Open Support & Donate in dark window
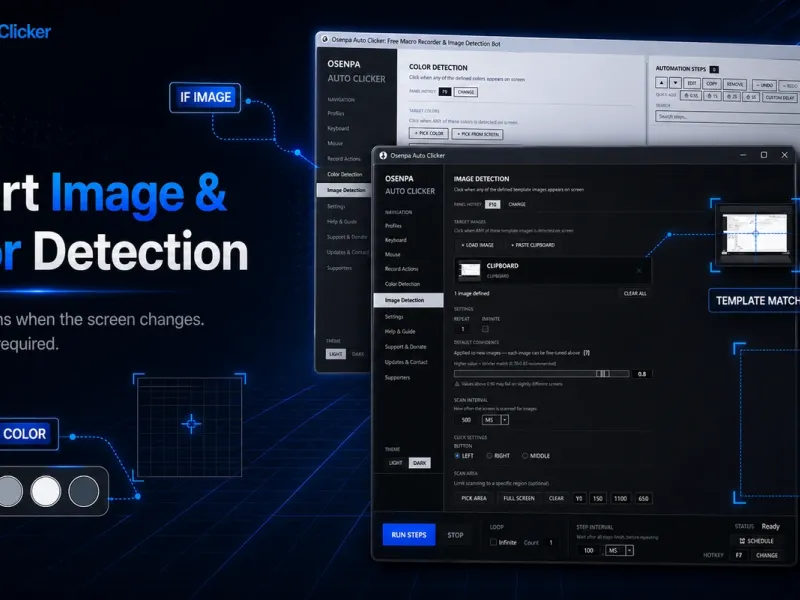The width and height of the screenshot is (800, 600). click(406, 346)
